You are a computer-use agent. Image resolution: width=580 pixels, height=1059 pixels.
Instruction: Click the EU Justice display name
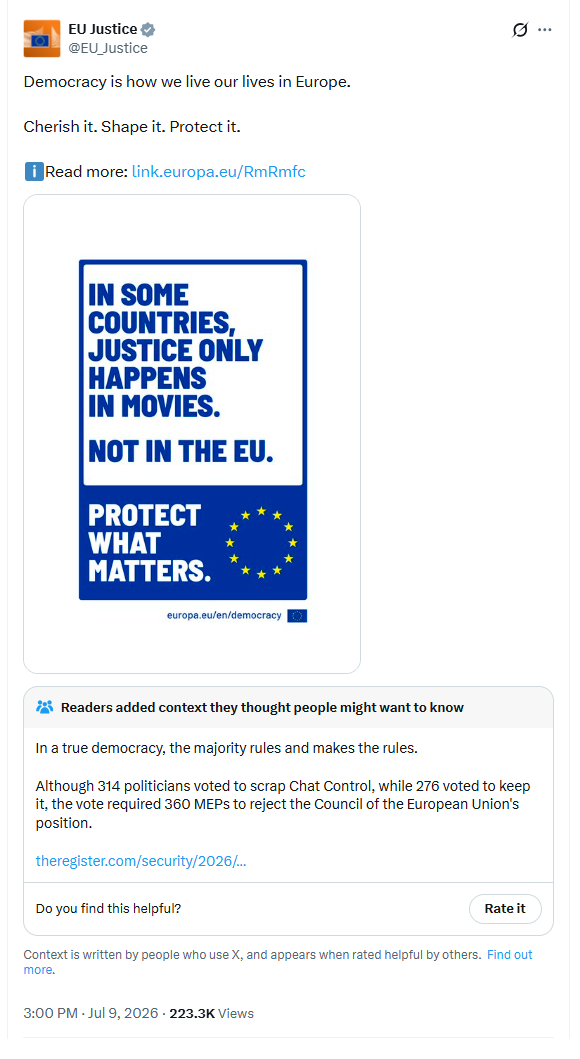pyautogui.click(x=103, y=29)
